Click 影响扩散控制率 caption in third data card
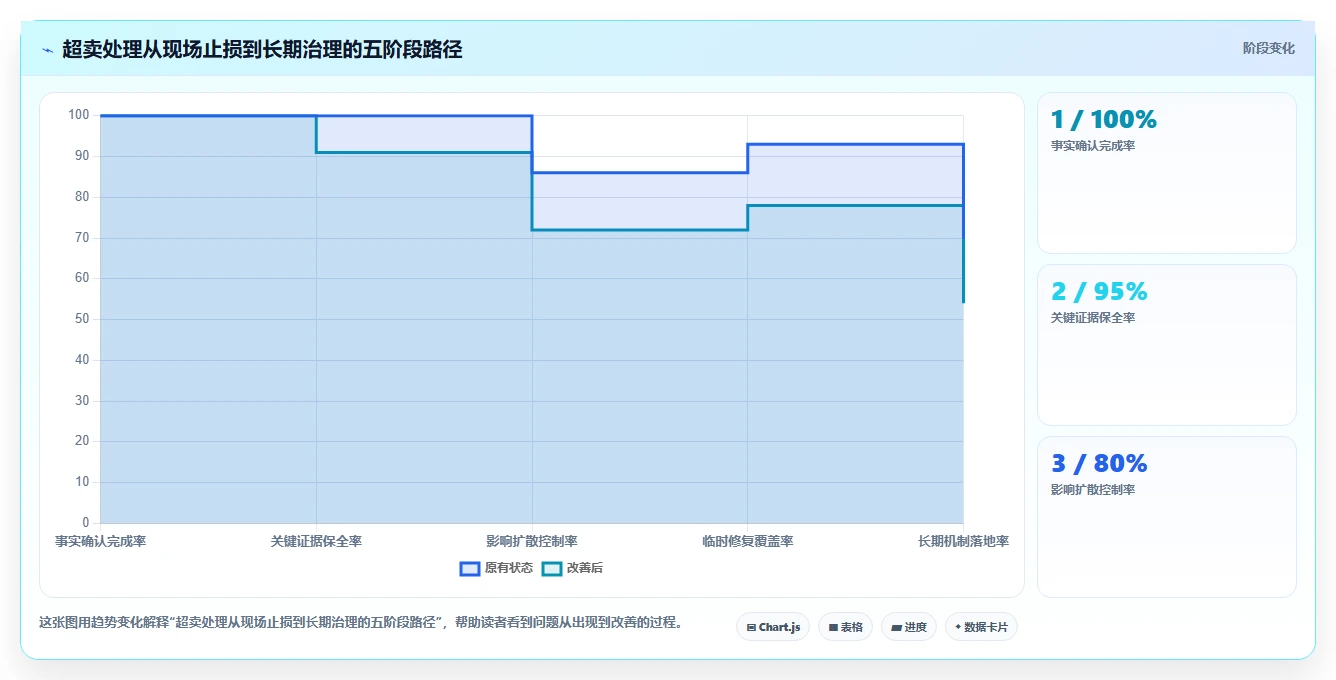Screen dimensions: 1336x680 [1092, 490]
